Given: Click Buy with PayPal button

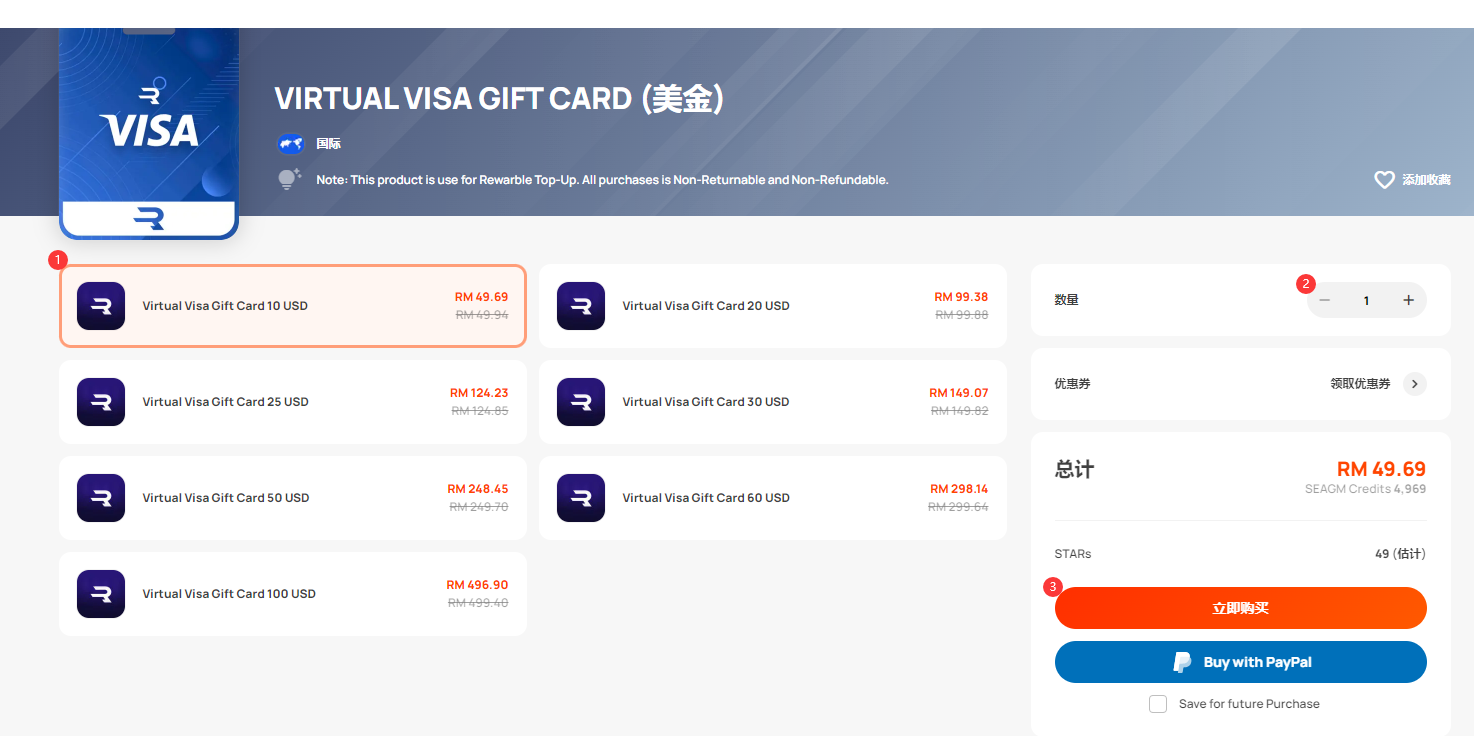Looking at the screenshot, I should pyautogui.click(x=1241, y=662).
